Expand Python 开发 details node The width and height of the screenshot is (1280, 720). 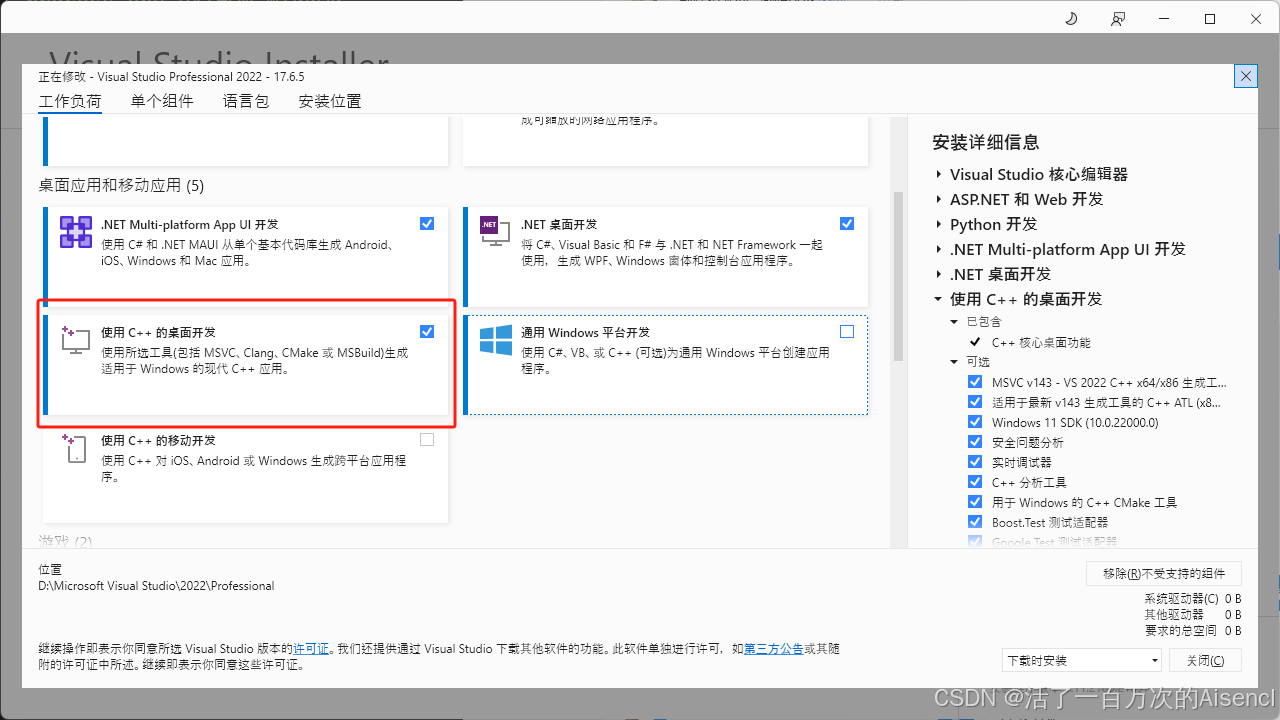pos(939,224)
